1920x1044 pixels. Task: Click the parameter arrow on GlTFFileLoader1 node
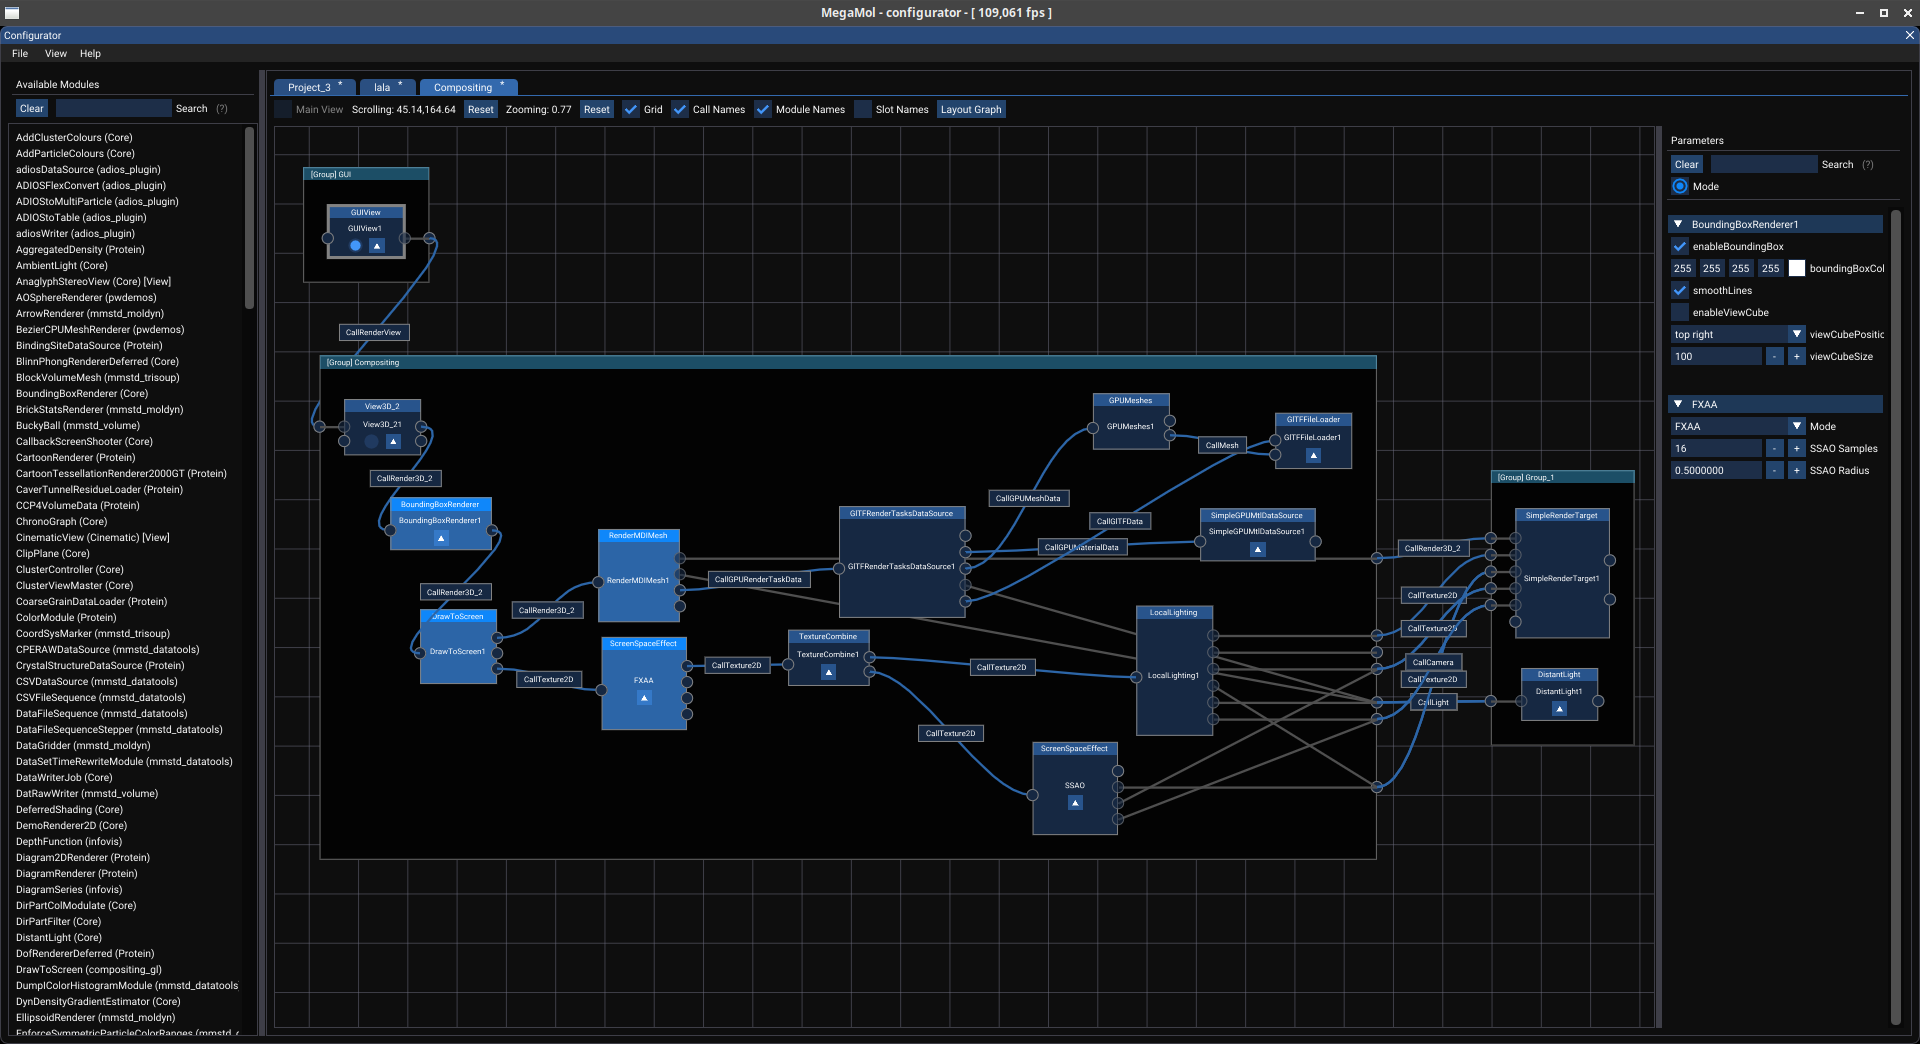(1313, 455)
